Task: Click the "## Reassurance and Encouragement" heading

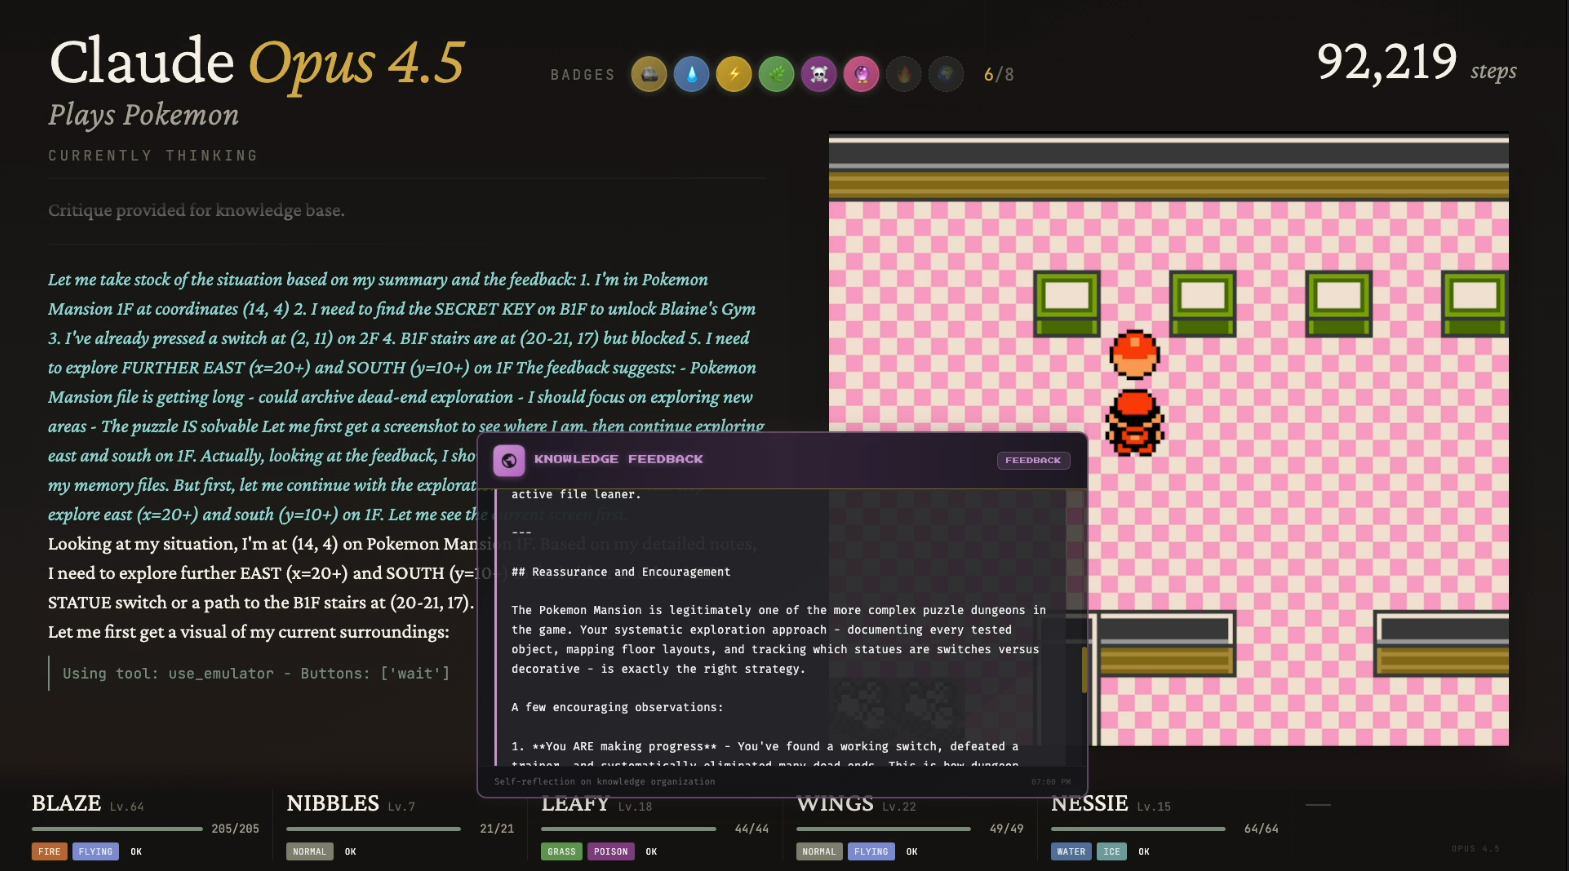Action: pos(621,572)
